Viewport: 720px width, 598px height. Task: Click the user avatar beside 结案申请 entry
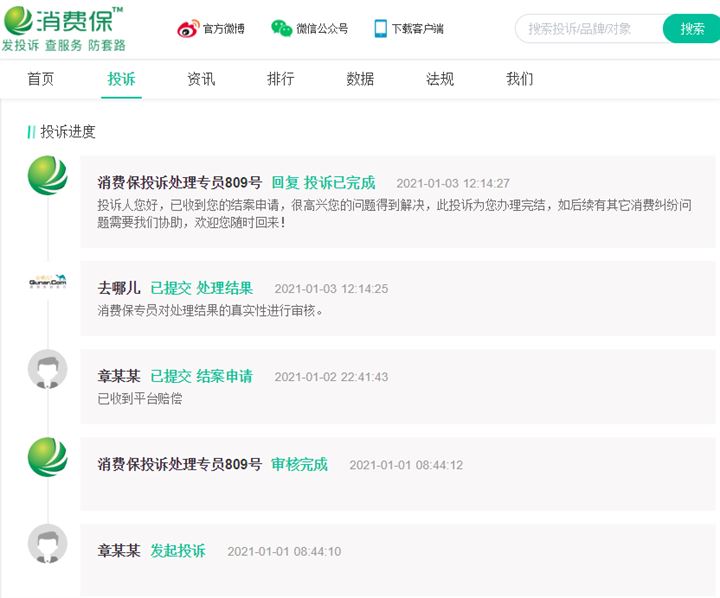(x=47, y=369)
